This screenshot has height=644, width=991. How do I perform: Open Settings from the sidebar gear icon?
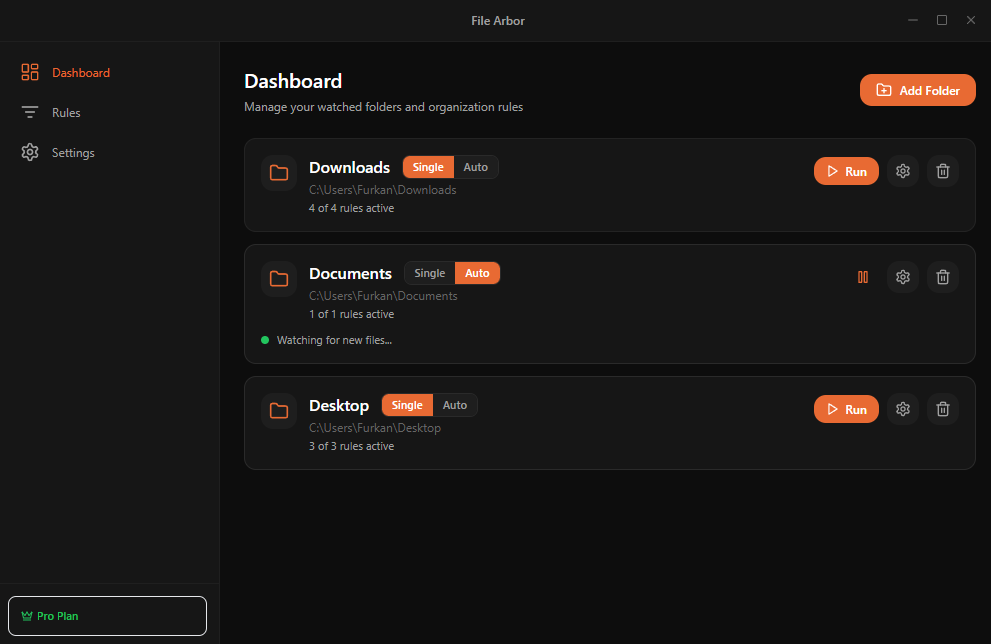[x=29, y=152]
